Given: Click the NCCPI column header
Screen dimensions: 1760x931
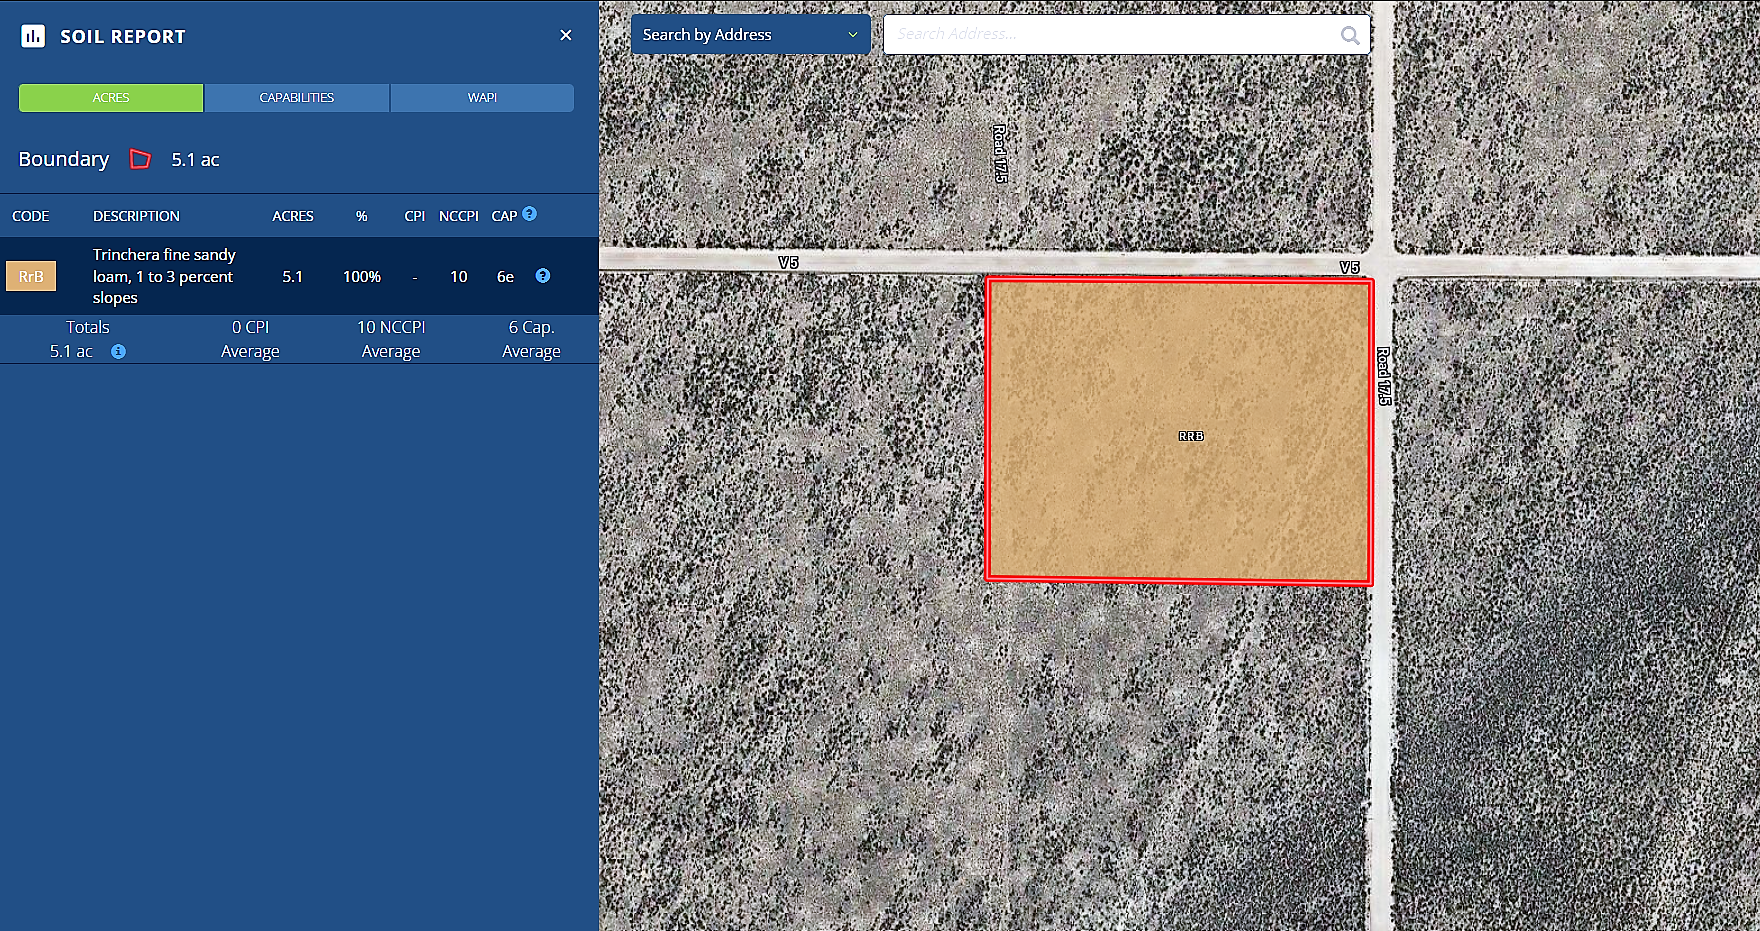Looking at the screenshot, I should (458, 216).
